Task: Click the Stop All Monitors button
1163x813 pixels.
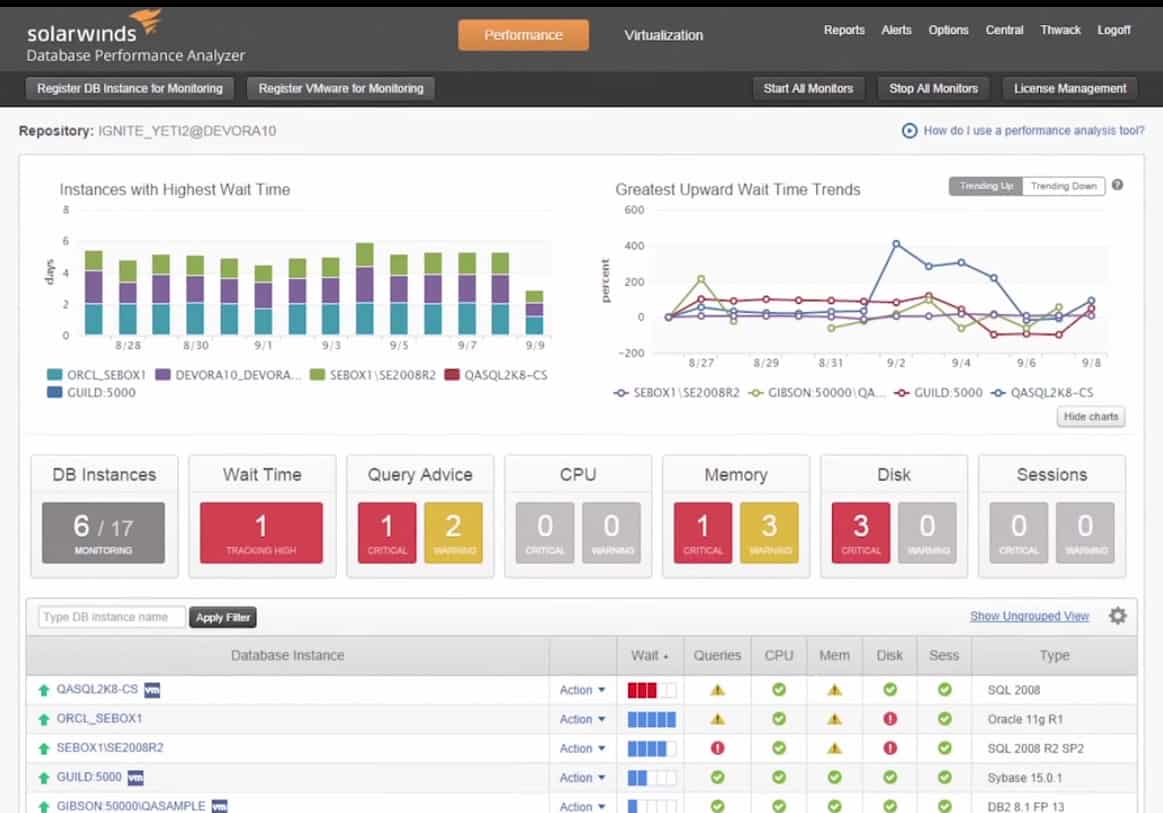Action: [933, 88]
